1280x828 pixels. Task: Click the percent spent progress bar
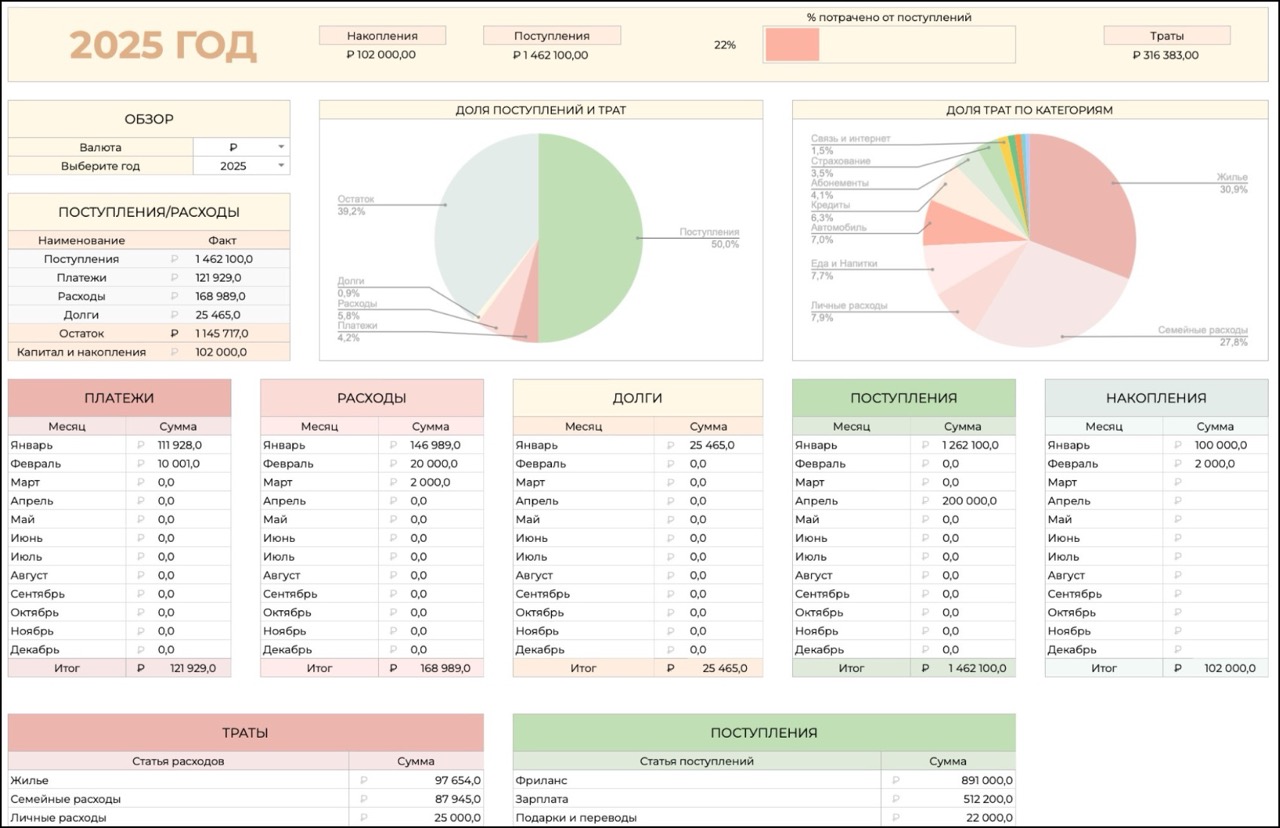[x=888, y=45]
